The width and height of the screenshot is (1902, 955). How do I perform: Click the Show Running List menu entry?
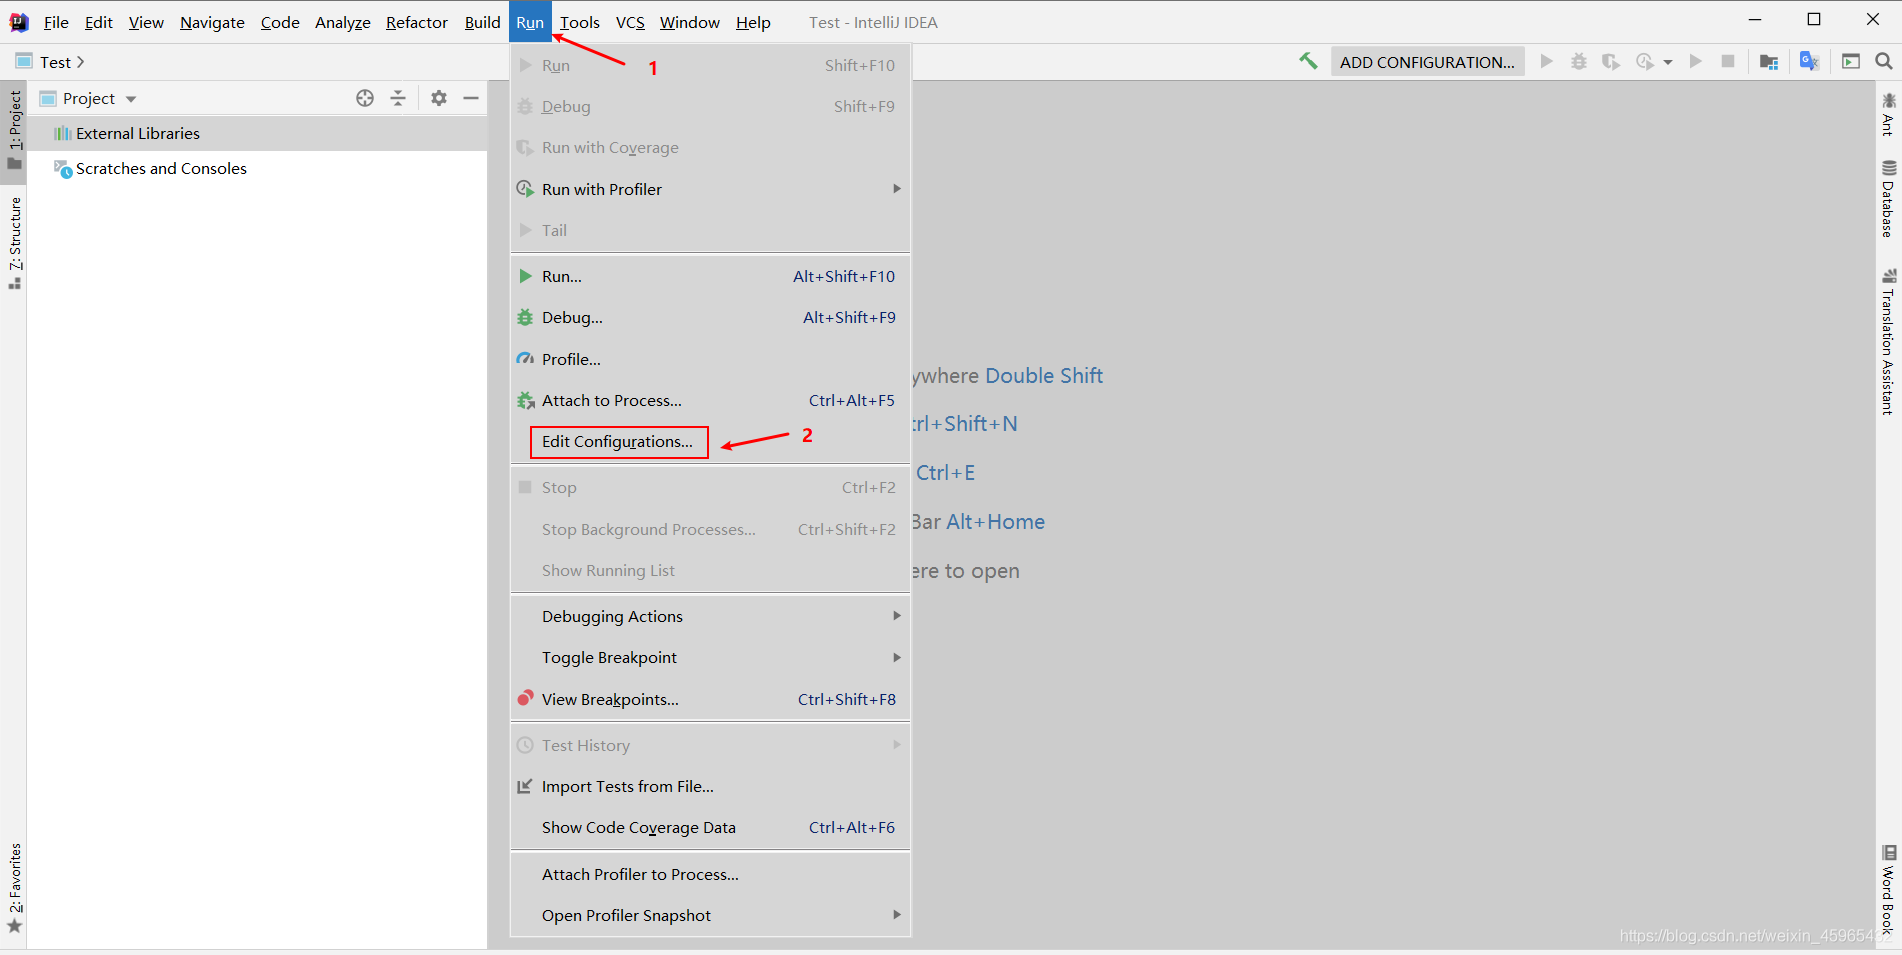(710, 570)
